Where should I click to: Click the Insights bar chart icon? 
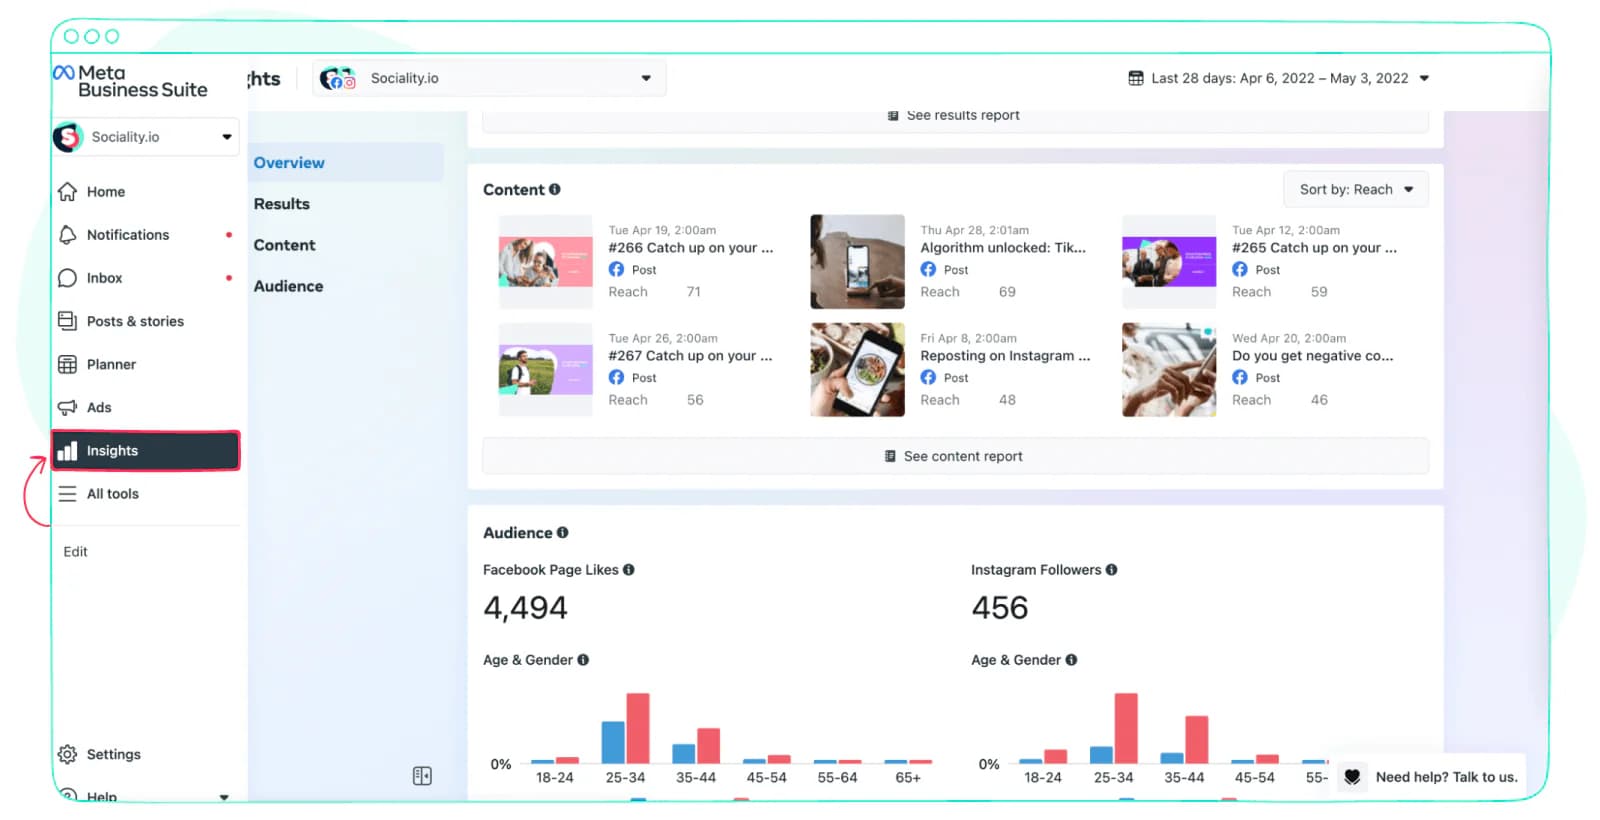click(67, 451)
